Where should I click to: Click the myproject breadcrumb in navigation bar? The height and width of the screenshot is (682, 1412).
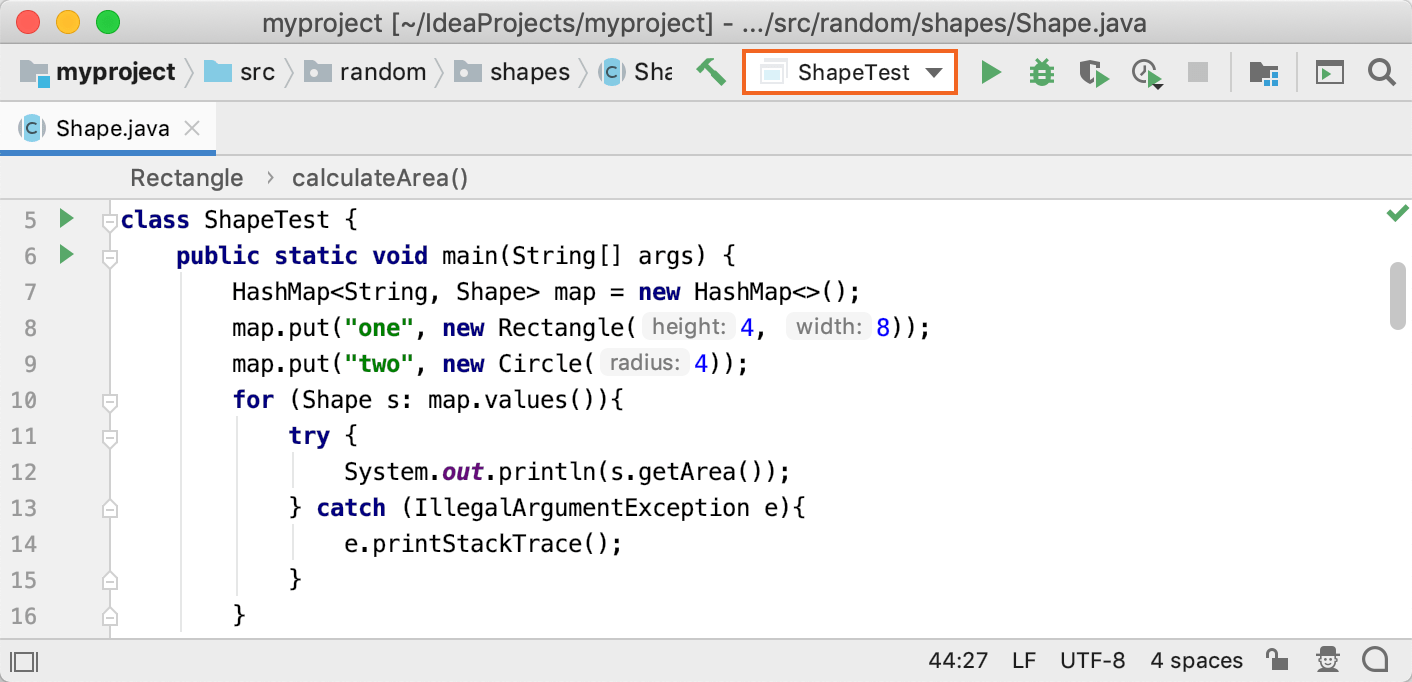(115, 72)
